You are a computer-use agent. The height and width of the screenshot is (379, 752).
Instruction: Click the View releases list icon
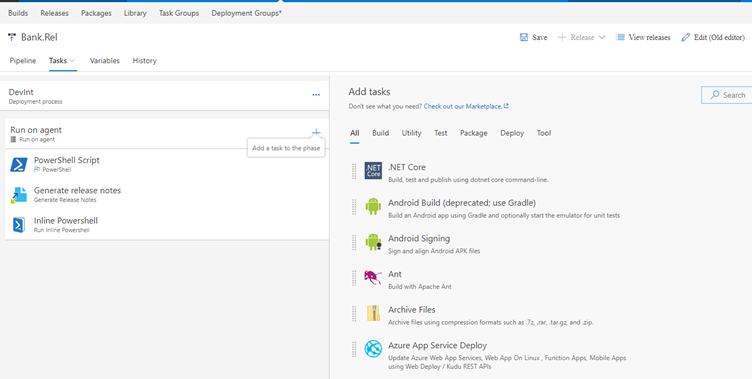[x=620, y=37]
